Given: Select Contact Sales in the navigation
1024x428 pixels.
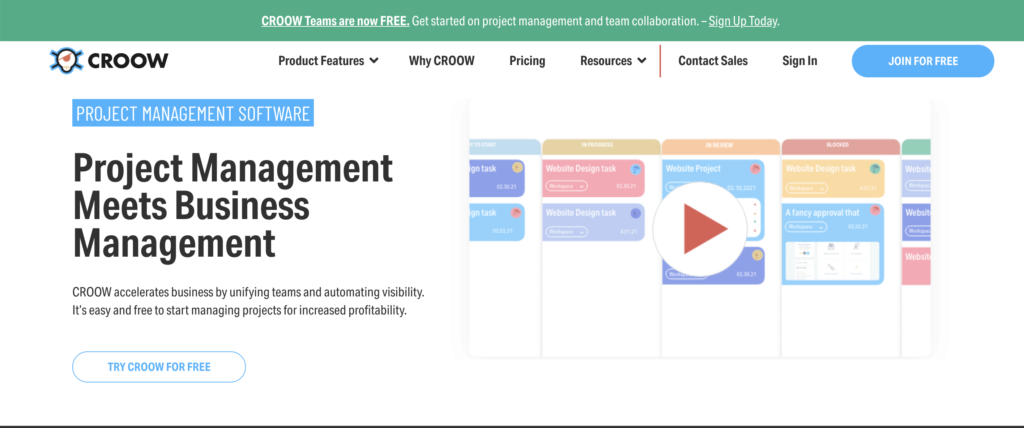Looking at the screenshot, I should click(712, 61).
